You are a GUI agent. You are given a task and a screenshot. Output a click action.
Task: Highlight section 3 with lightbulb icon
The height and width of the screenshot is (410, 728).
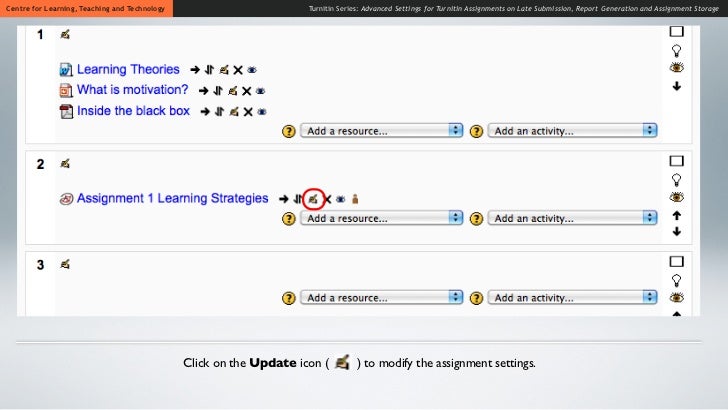point(676,280)
